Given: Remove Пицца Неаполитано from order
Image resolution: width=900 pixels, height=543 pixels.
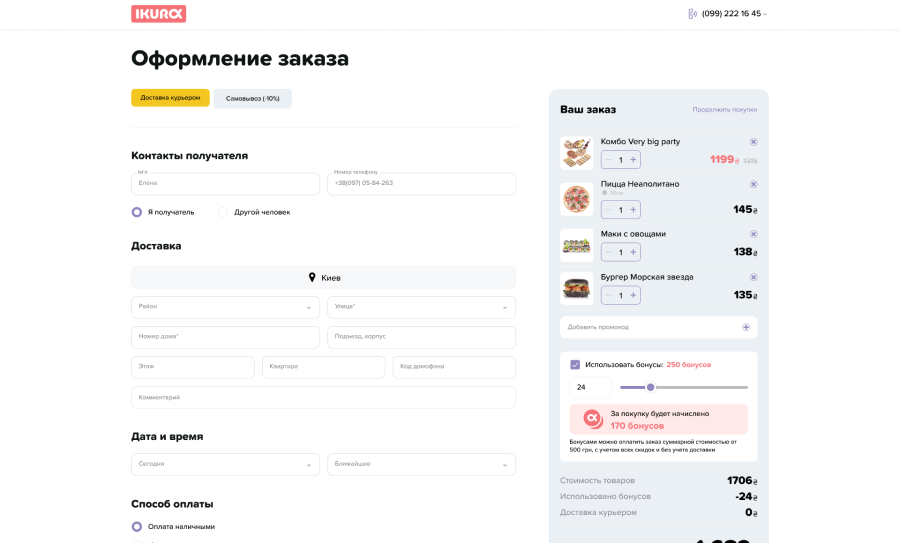Looking at the screenshot, I should pos(754,184).
